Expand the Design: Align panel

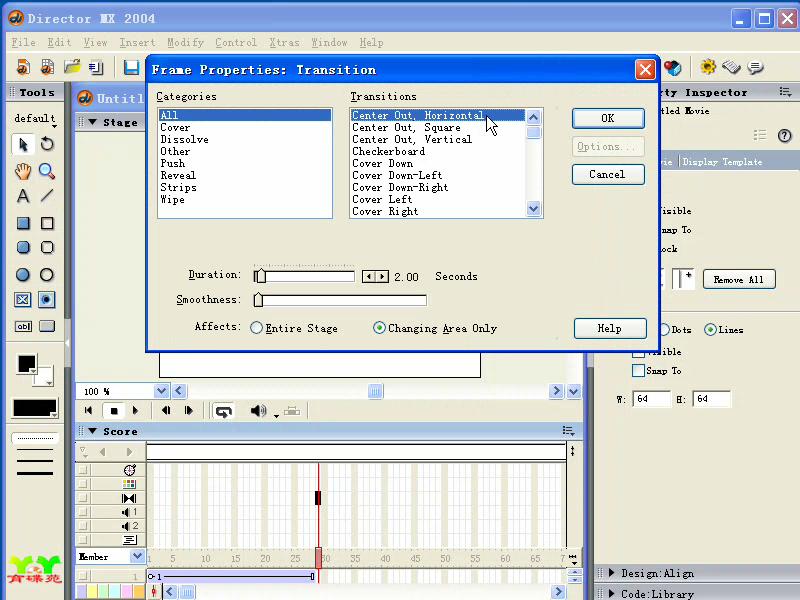pyautogui.click(x=611, y=573)
